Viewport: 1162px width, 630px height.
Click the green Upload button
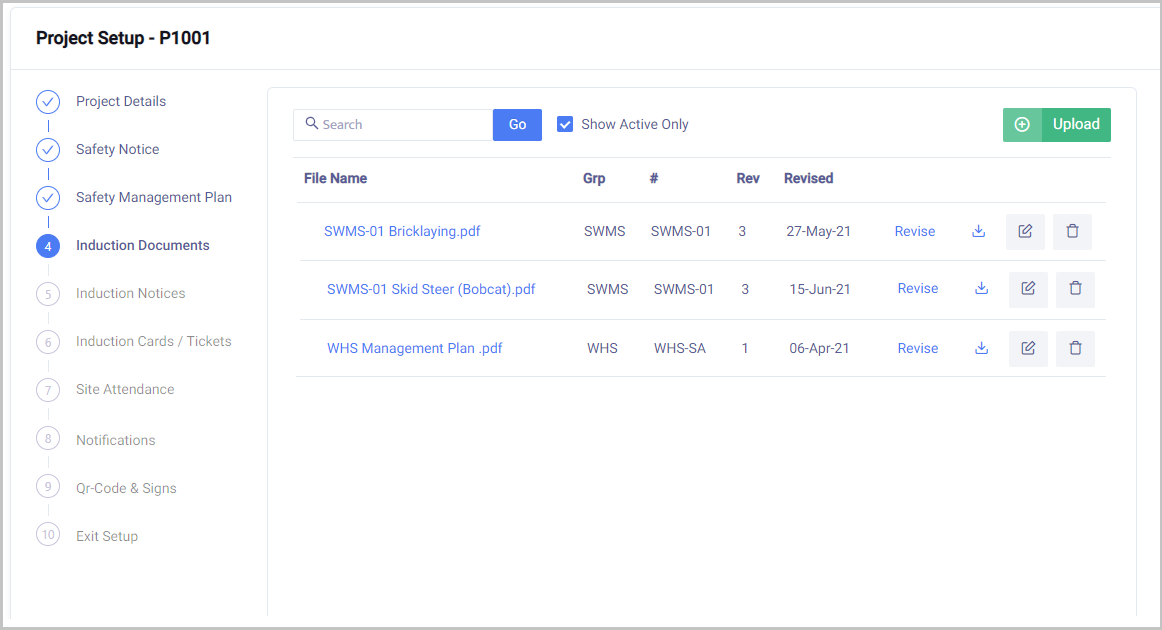(x=1057, y=125)
